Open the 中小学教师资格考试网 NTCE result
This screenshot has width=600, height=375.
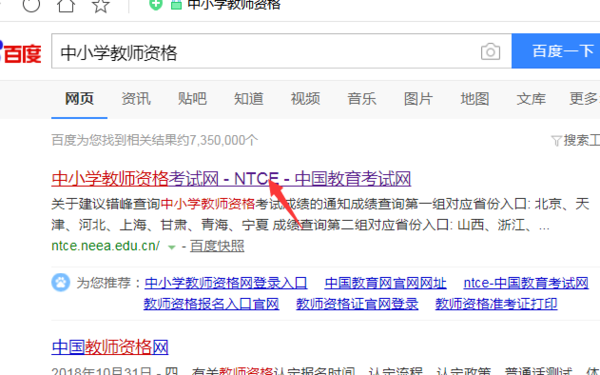tap(231, 179)
